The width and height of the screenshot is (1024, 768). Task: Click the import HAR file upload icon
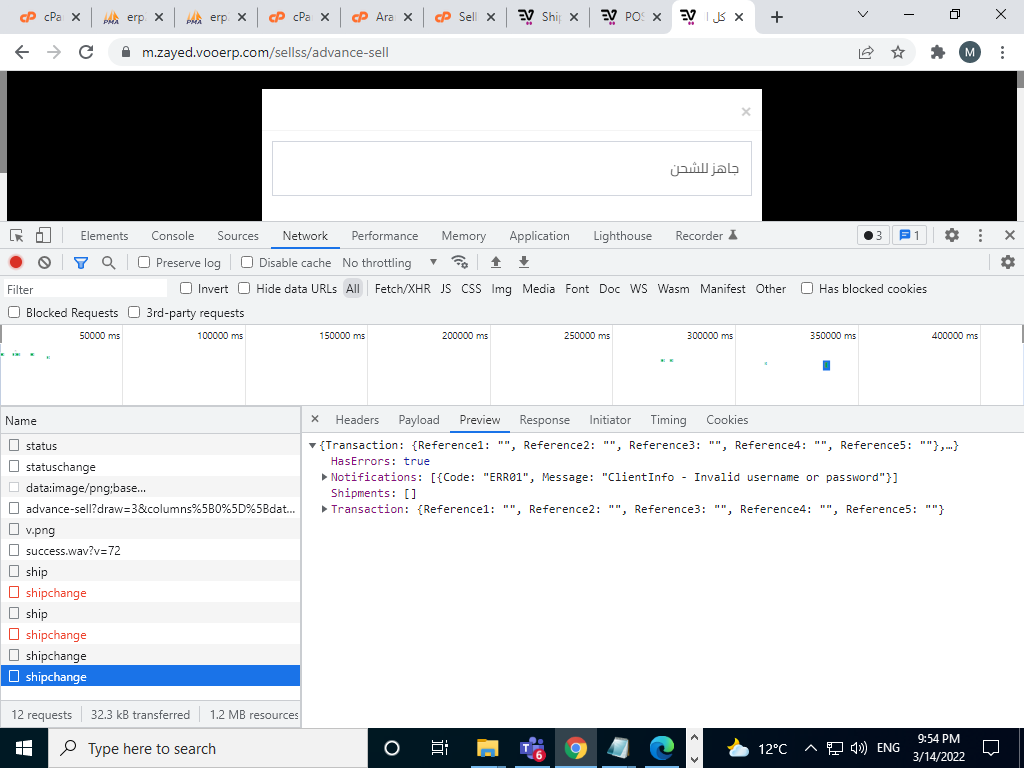point(495,262)
